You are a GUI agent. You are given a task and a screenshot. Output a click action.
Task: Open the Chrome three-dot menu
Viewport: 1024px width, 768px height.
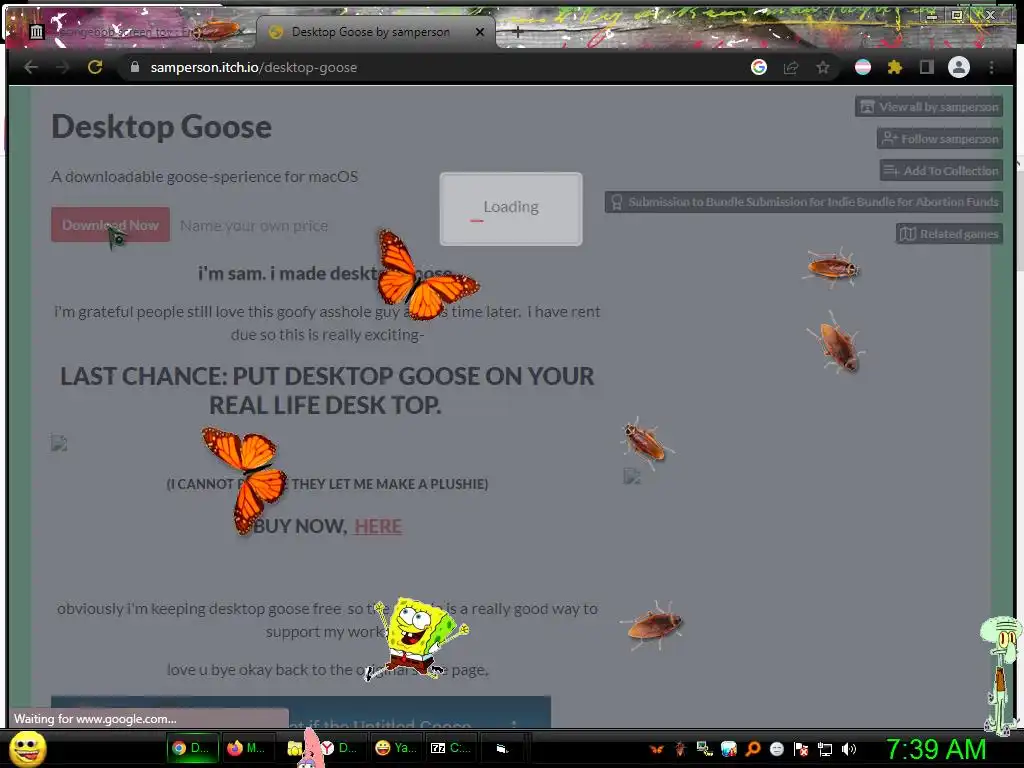991,67
